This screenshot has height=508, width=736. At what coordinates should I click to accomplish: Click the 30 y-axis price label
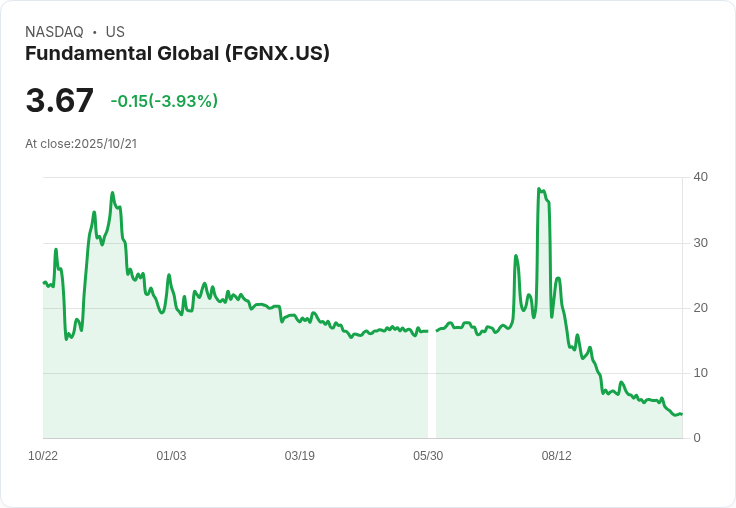(x=701, y=243)
